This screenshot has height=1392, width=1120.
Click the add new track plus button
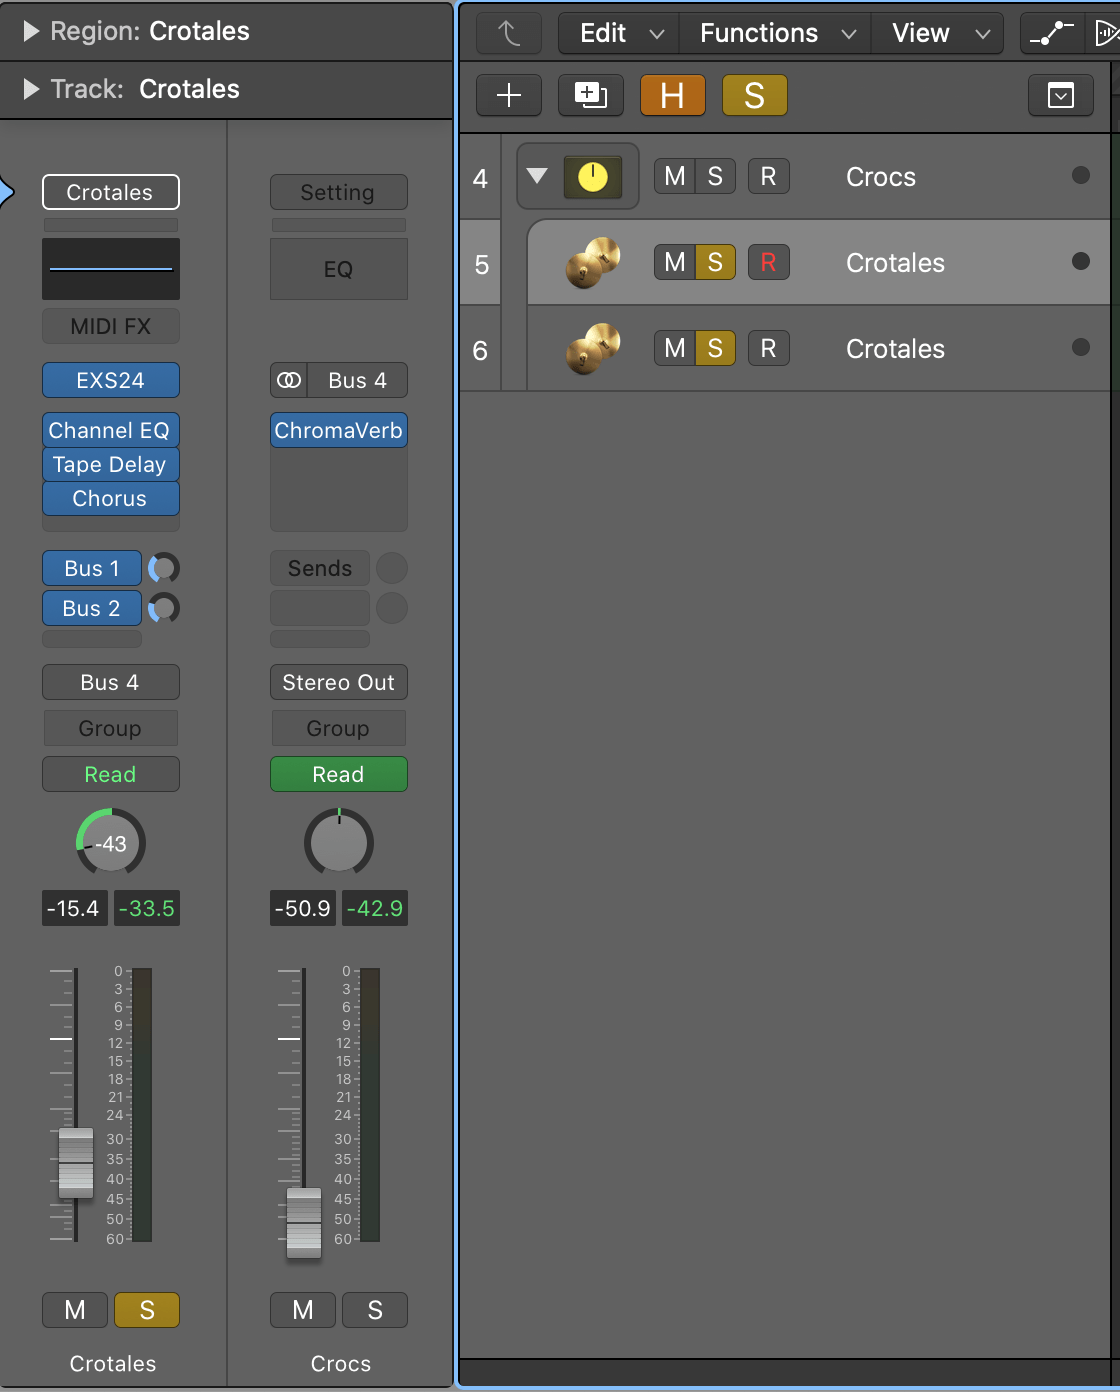click(509, 96)
